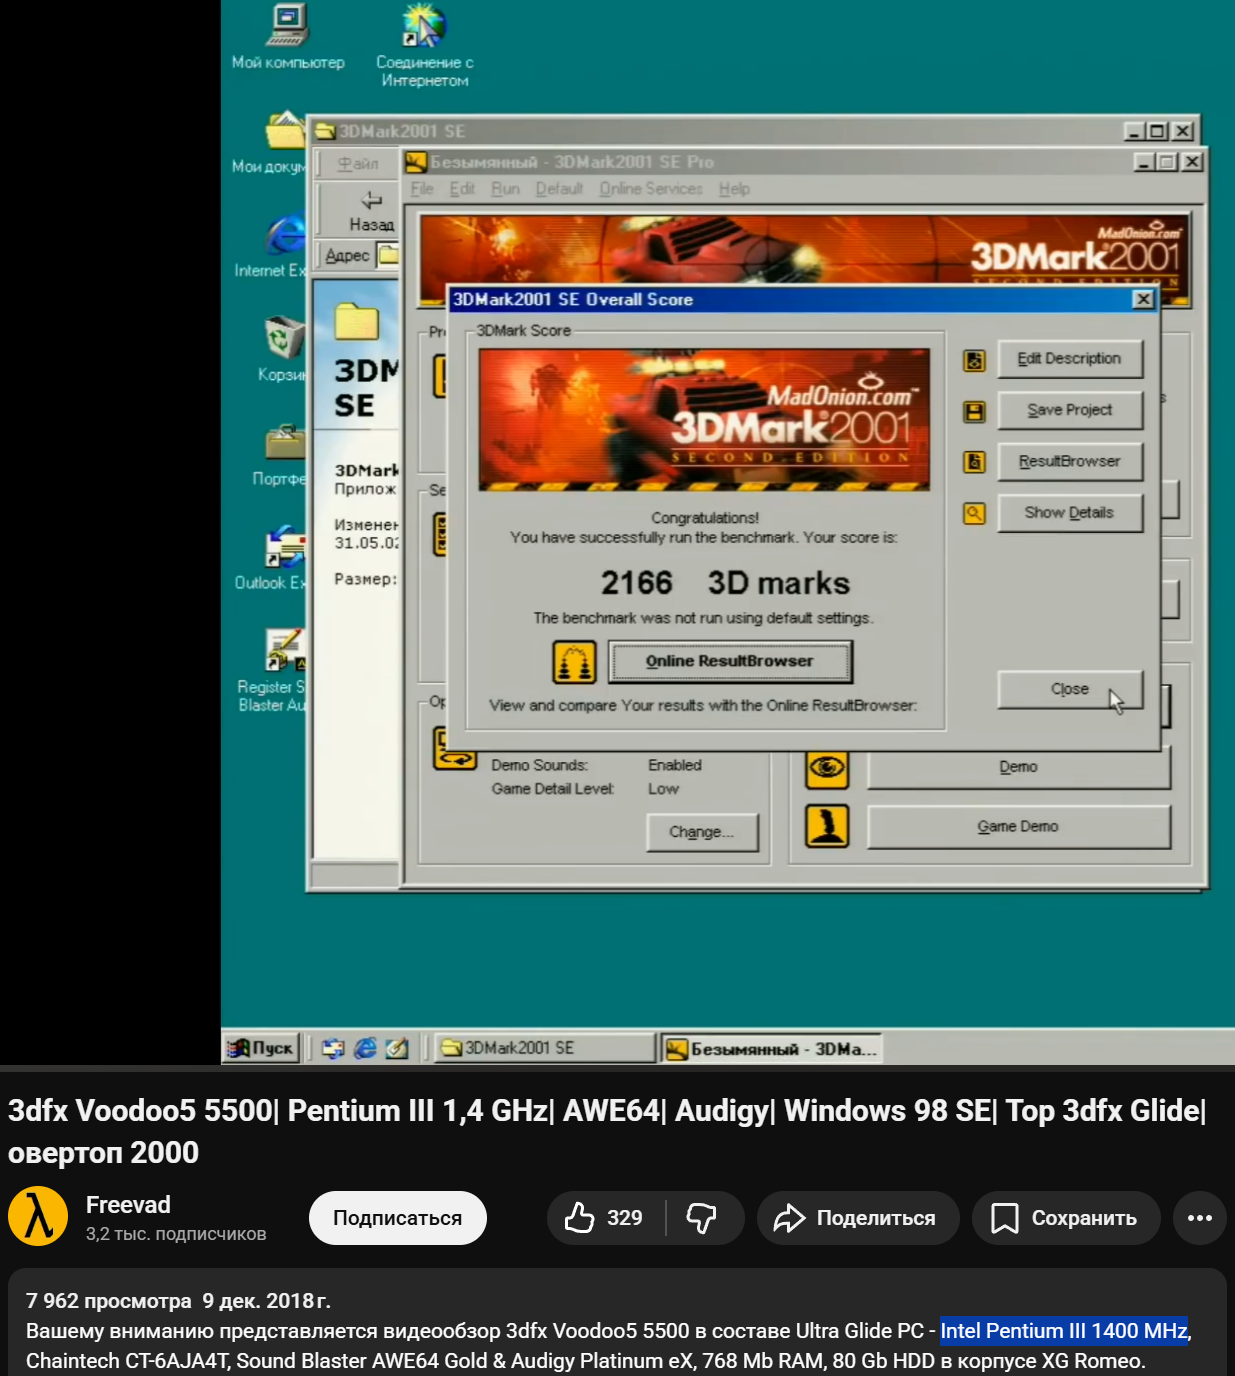1235x1376 pixels.
Task: Click the Demo button in 3DMark window
Action: tap(1018, 769)
